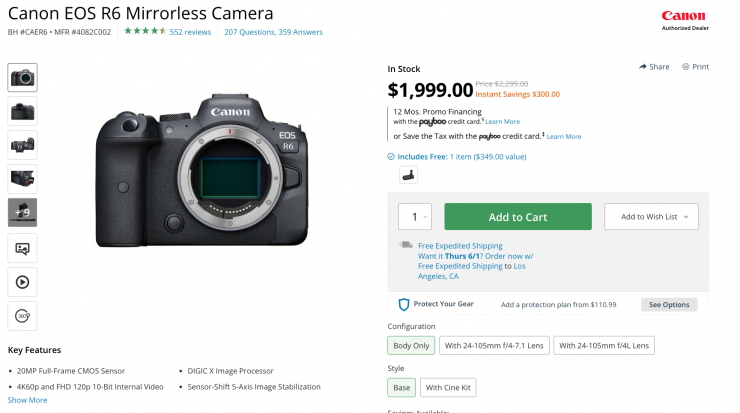Play the product video
The width and height of the screenshot is (740, 413).
(x=22, y=281)
